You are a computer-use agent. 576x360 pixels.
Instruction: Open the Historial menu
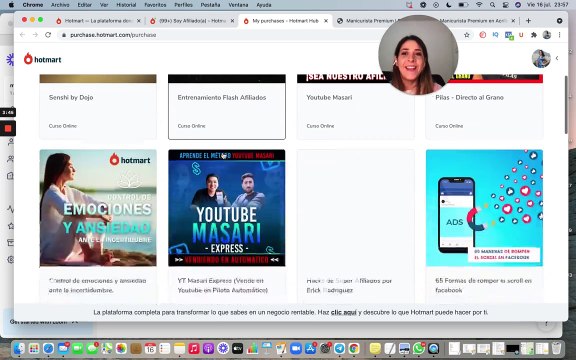[x=126, y=5]
